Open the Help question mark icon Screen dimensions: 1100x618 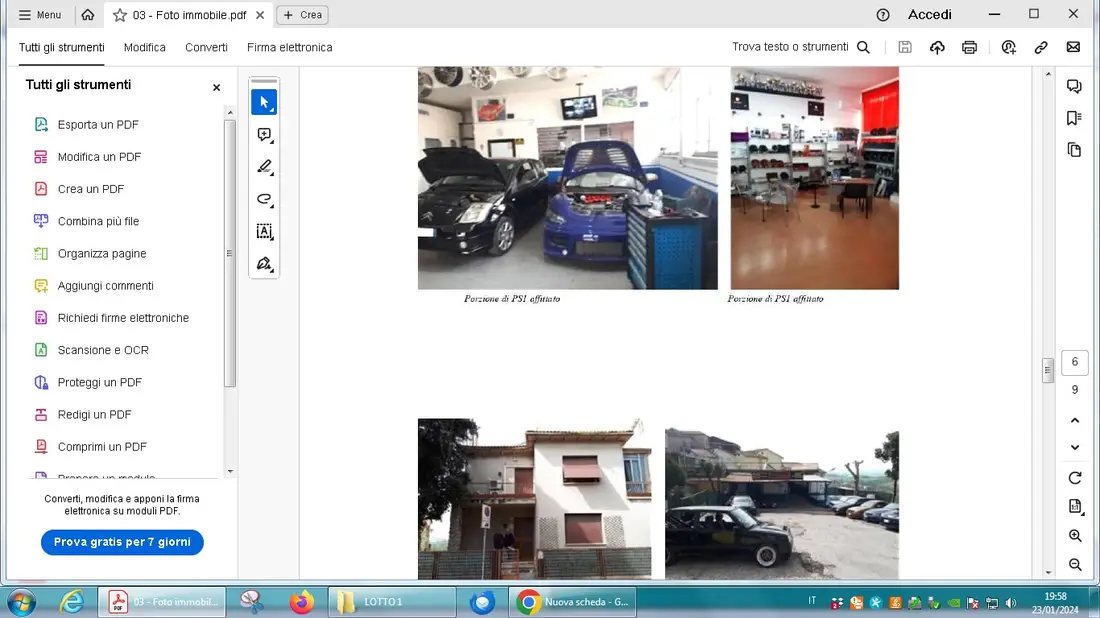click(883, 15)
